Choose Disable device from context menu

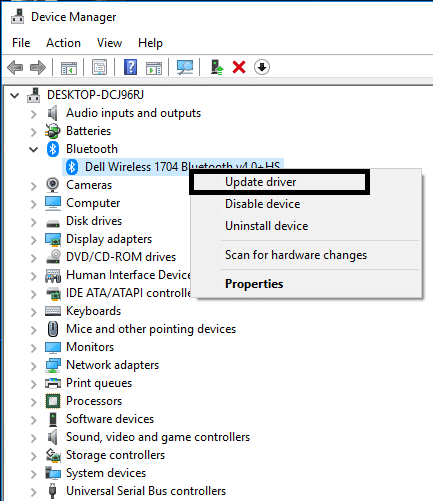[x=306, y=204]
